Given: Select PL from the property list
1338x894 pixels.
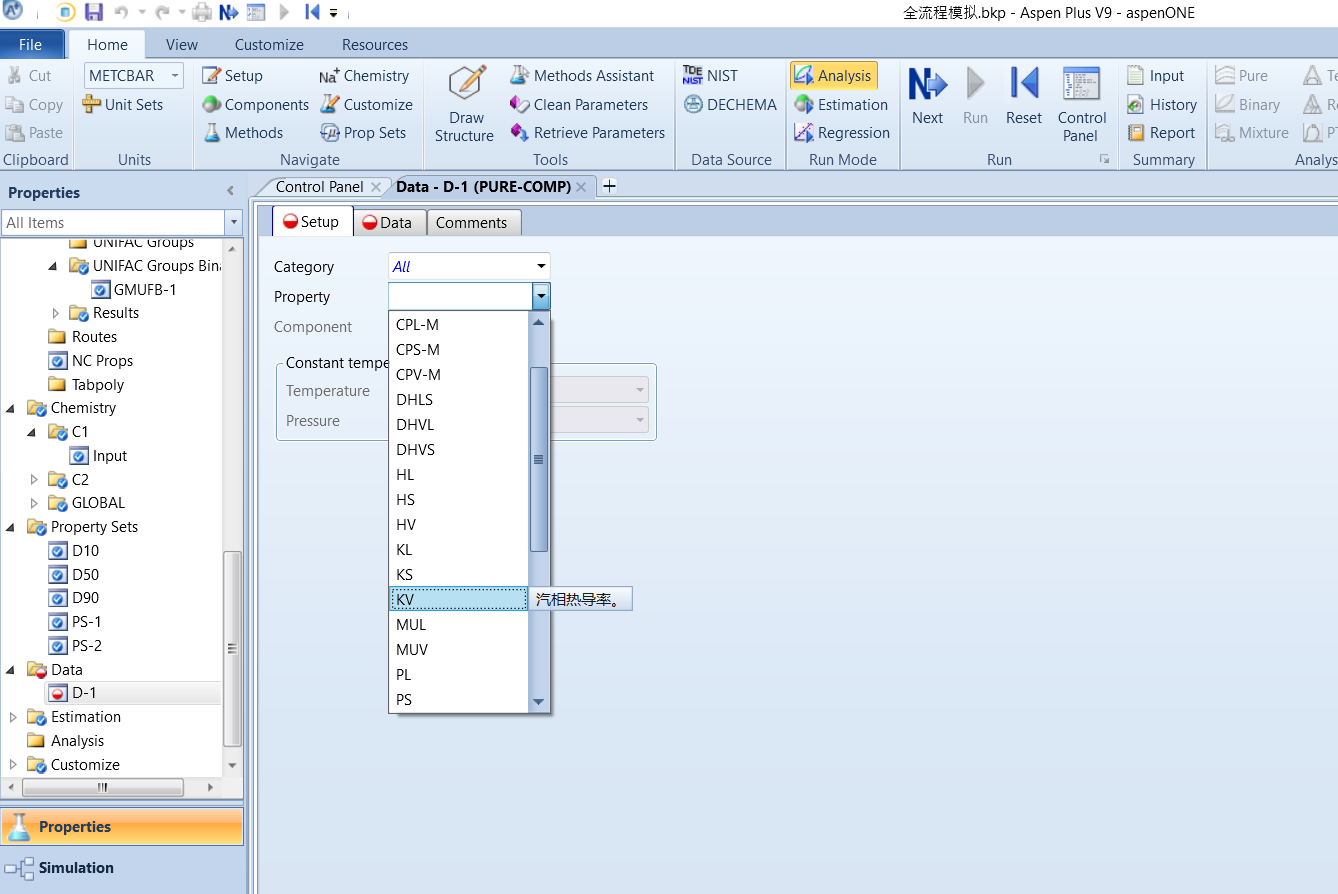Looking at the screenshot, I should tap(458, 675).
